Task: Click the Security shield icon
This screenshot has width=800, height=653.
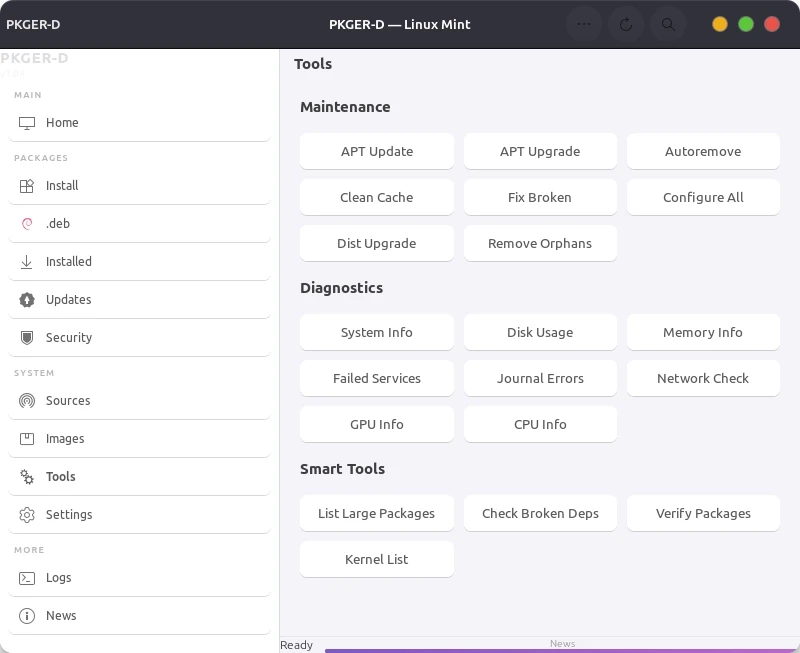Action: pos(27,337)
